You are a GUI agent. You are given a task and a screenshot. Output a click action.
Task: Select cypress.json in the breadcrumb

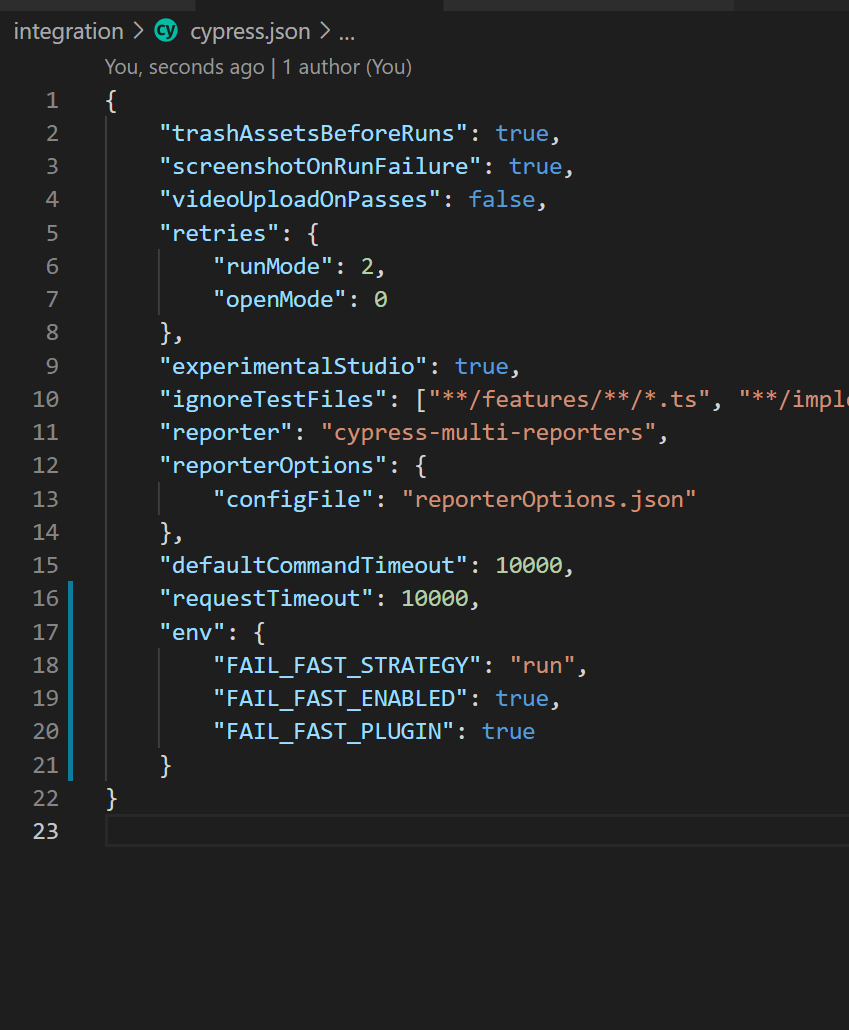click(x=250, y=32)
